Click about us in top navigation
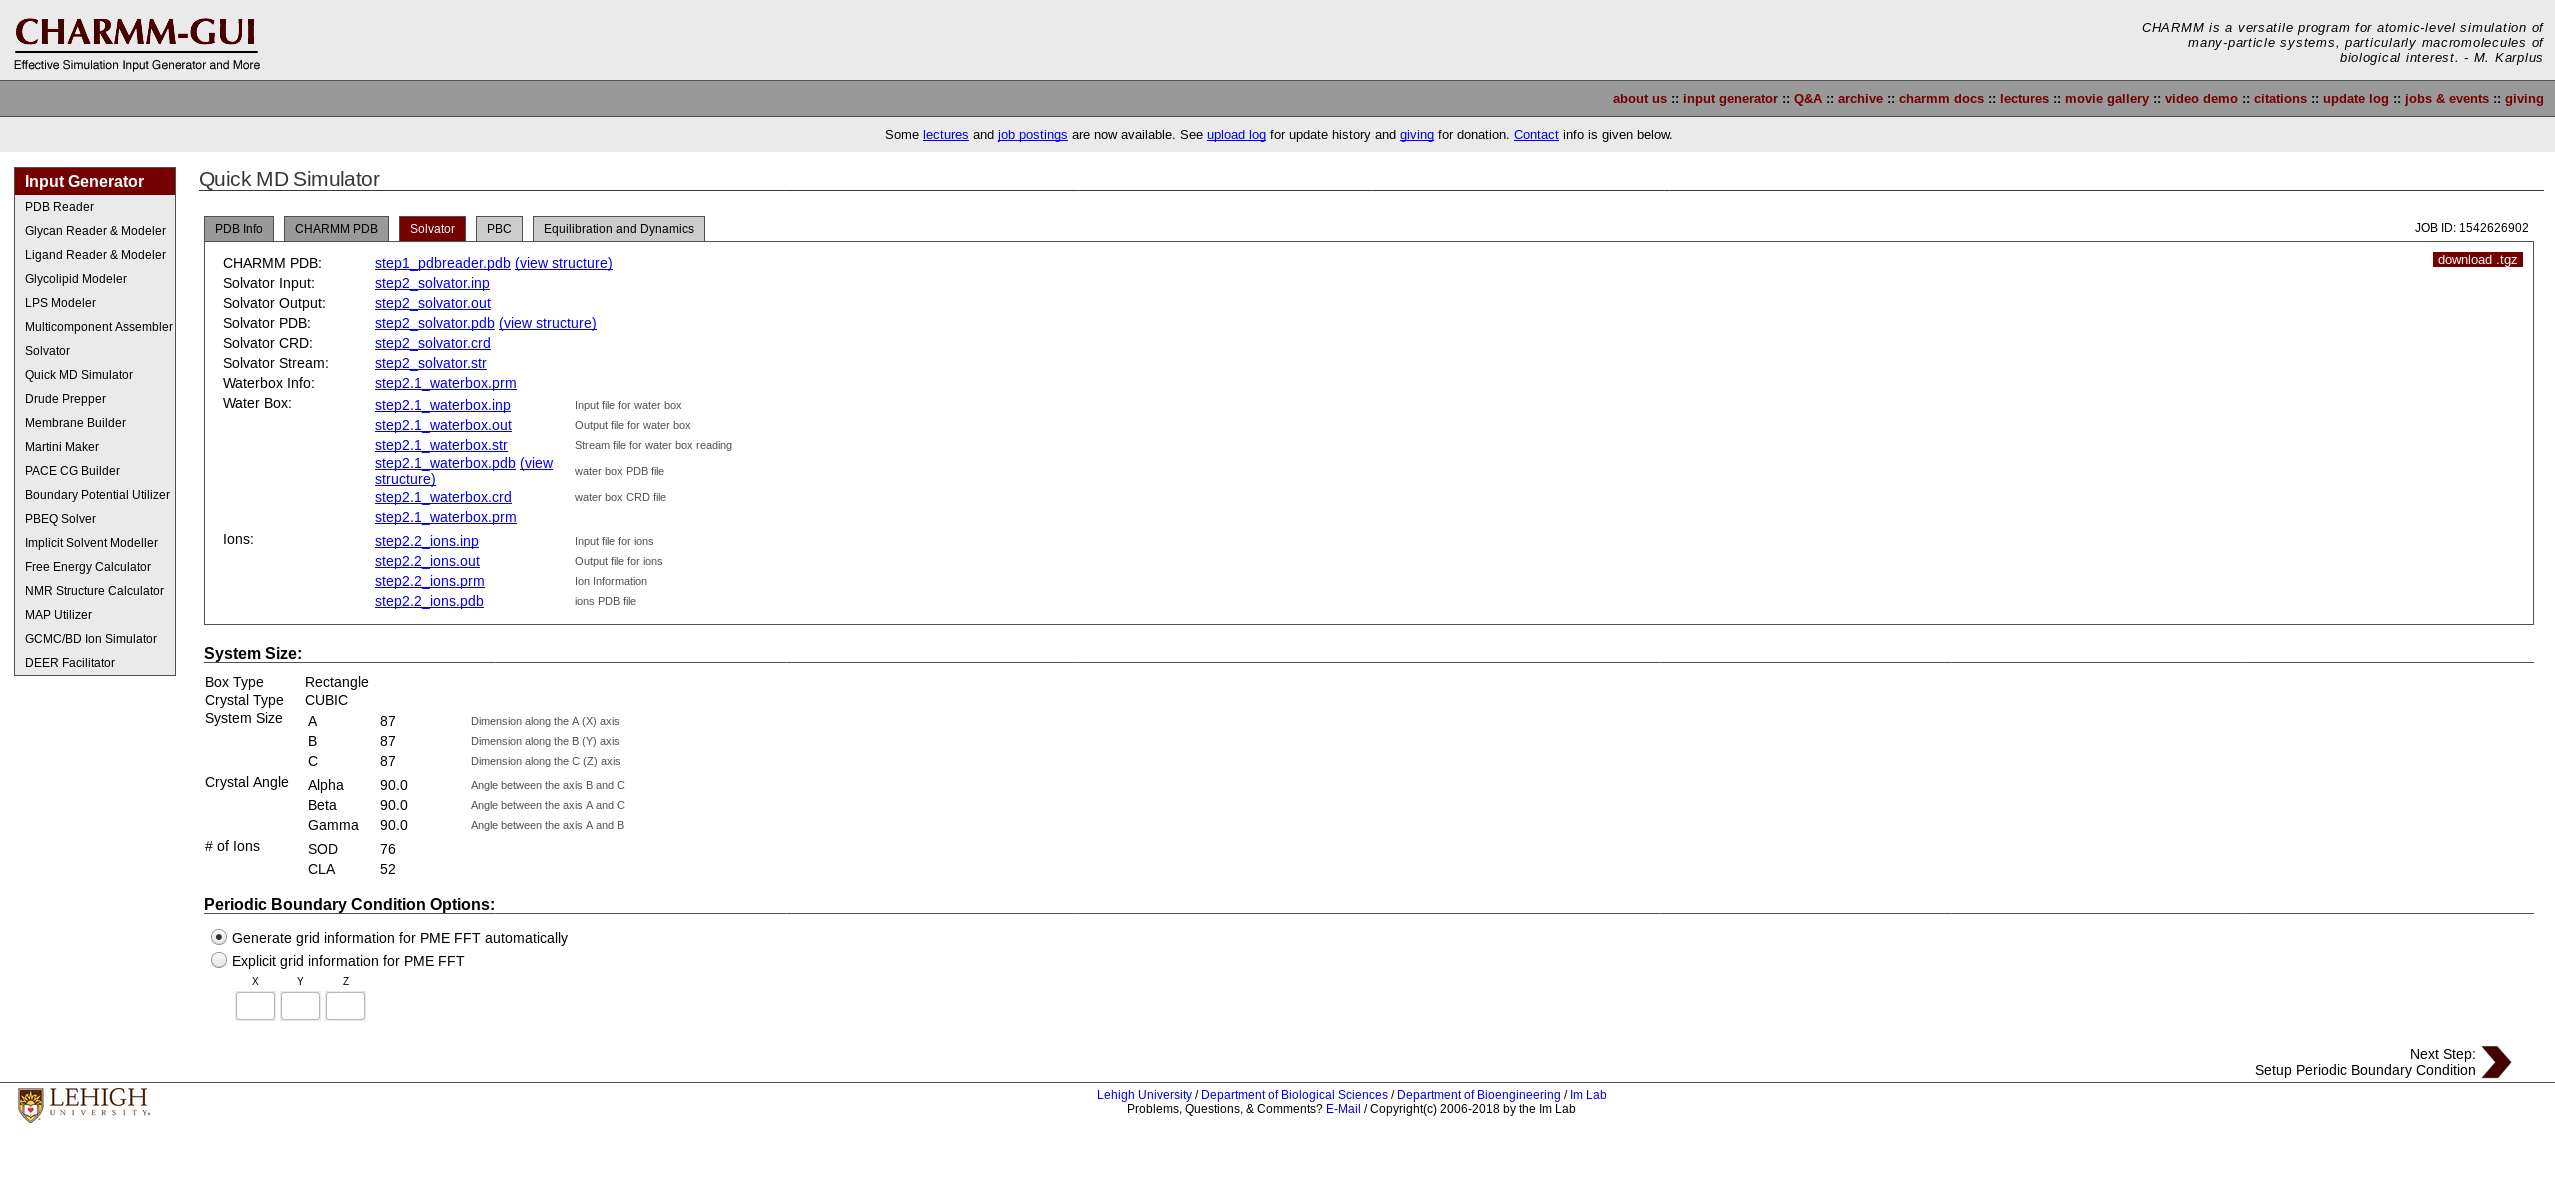The image size is (2555, 1189). point(1640,99)
